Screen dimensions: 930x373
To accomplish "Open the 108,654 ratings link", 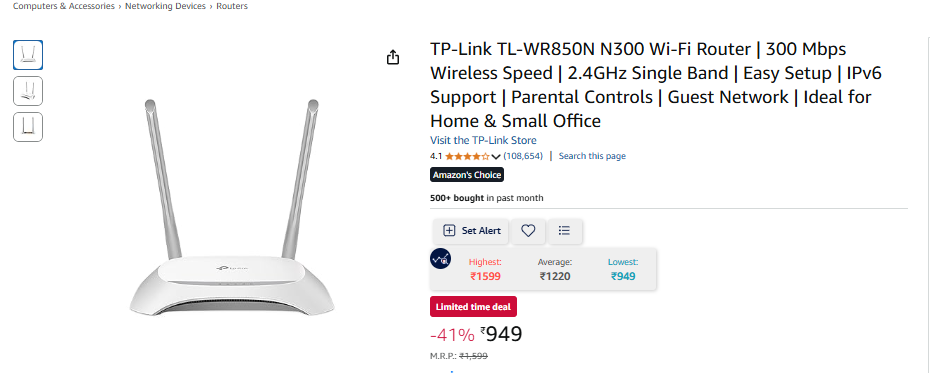I will (x=523, y=157).
